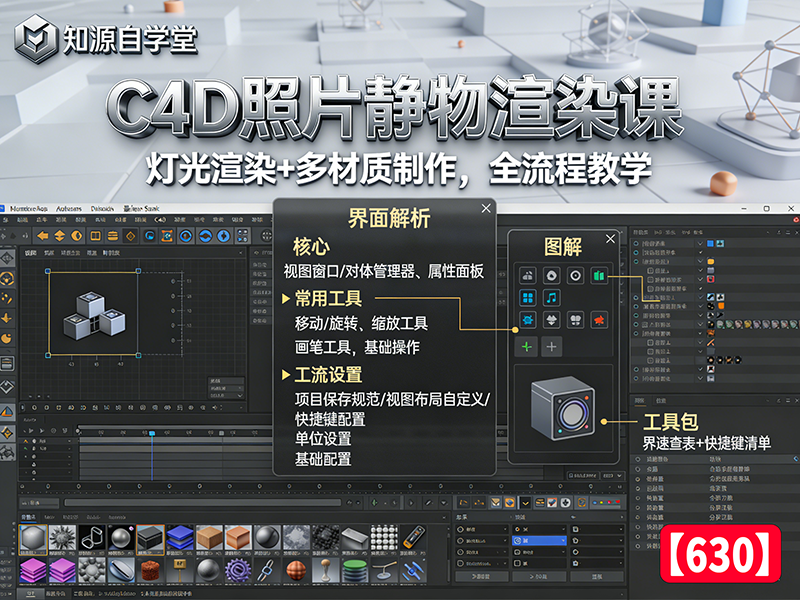
Task: Expand the 常用工具 section
Action: (287, 299)
